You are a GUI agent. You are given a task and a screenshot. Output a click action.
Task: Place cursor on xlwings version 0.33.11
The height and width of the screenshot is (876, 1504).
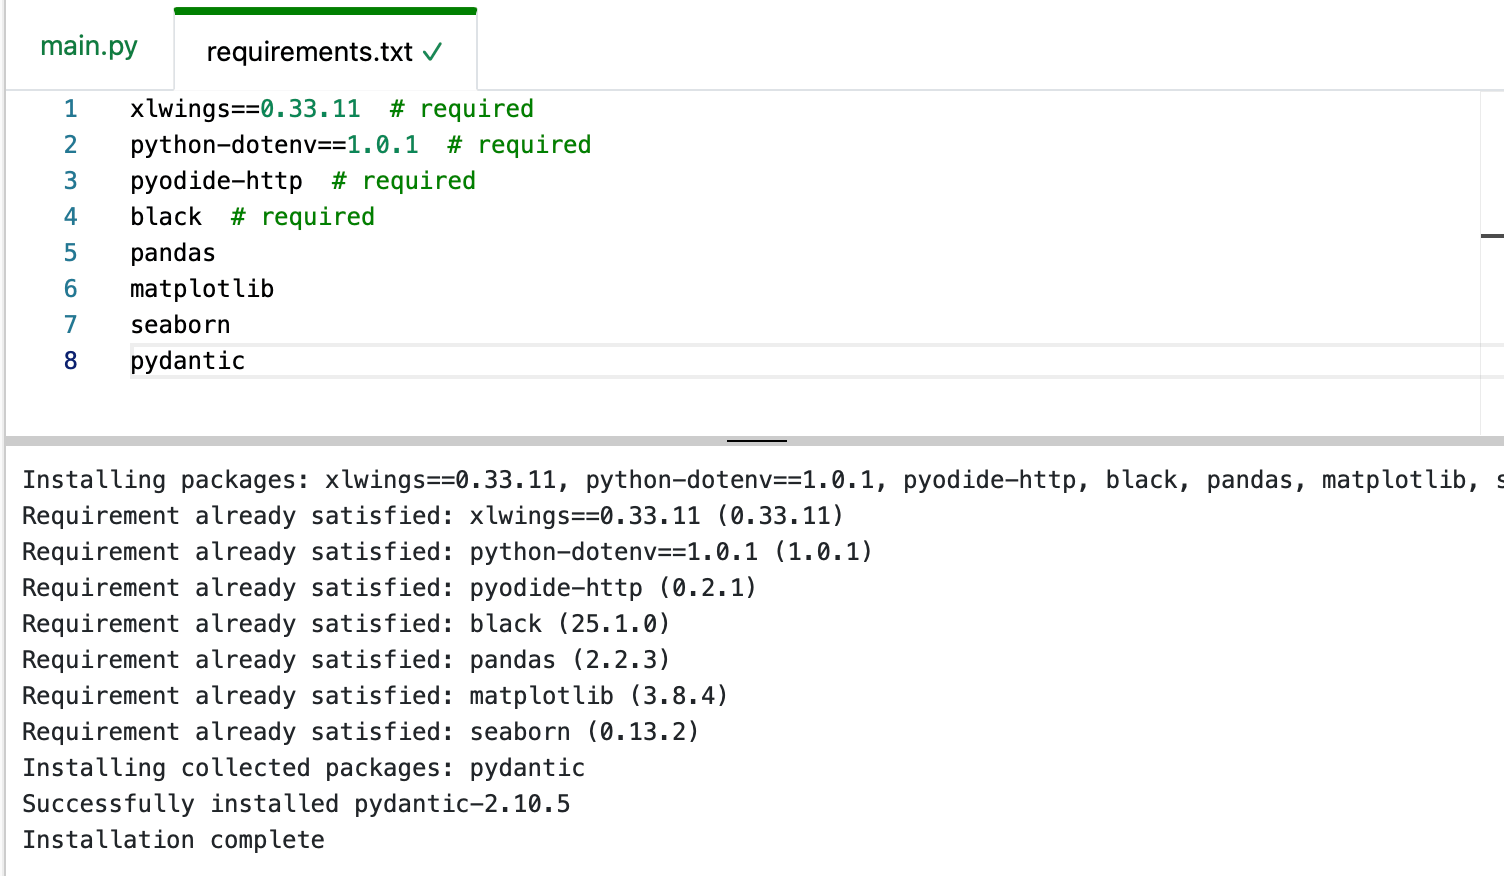310,109
